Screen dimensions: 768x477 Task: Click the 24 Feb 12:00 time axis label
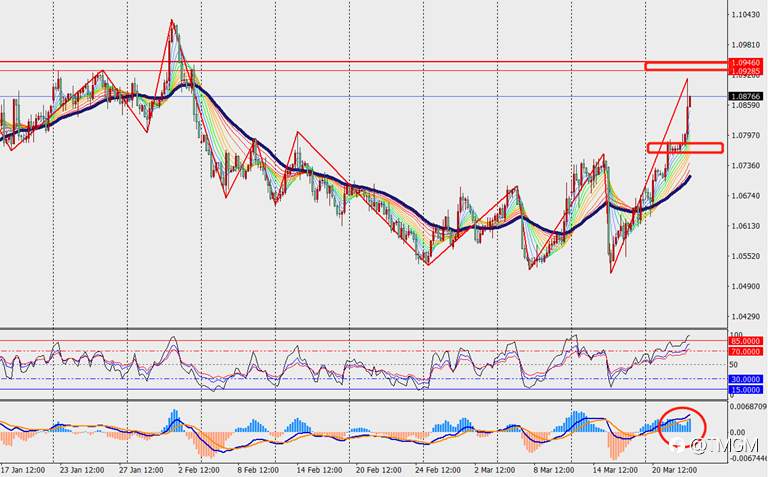pyautogui.click(x=437, y=470)
